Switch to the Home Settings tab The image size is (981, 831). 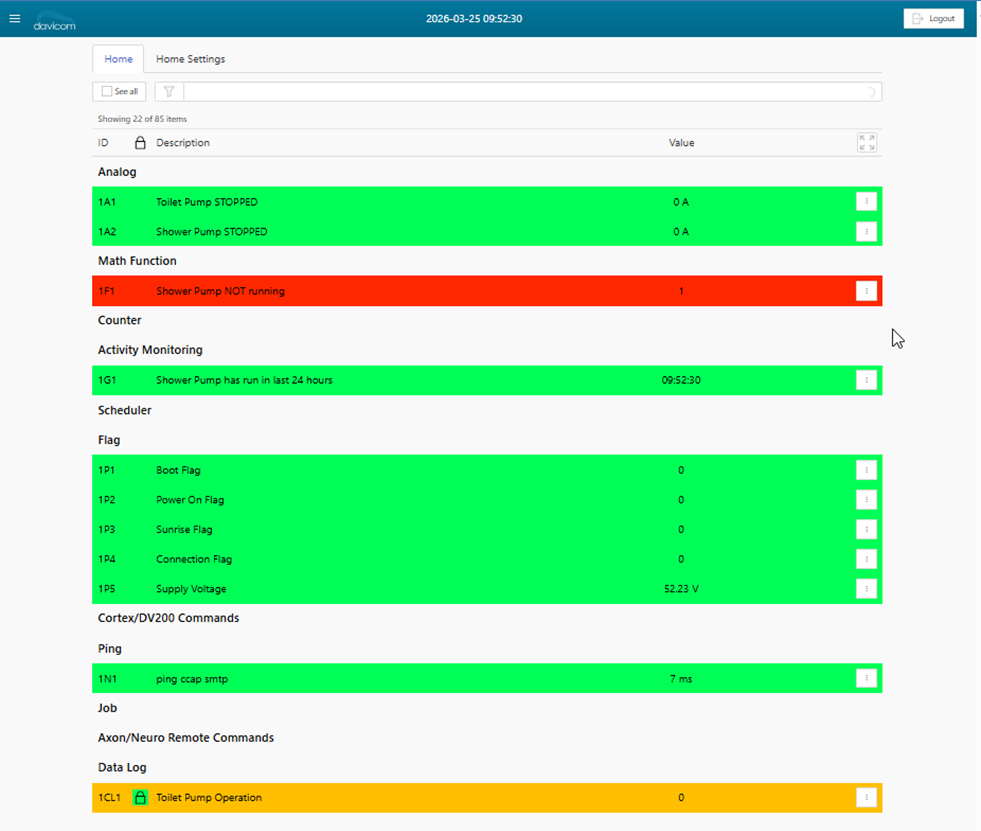point(190,59)
